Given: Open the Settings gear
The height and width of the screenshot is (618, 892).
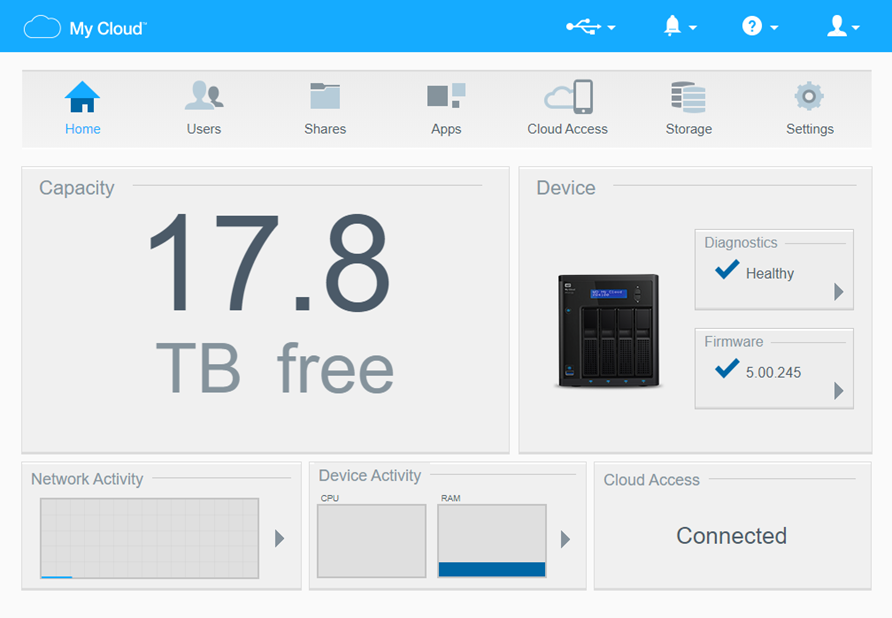Looking at the screenshot, I should 809,105.
